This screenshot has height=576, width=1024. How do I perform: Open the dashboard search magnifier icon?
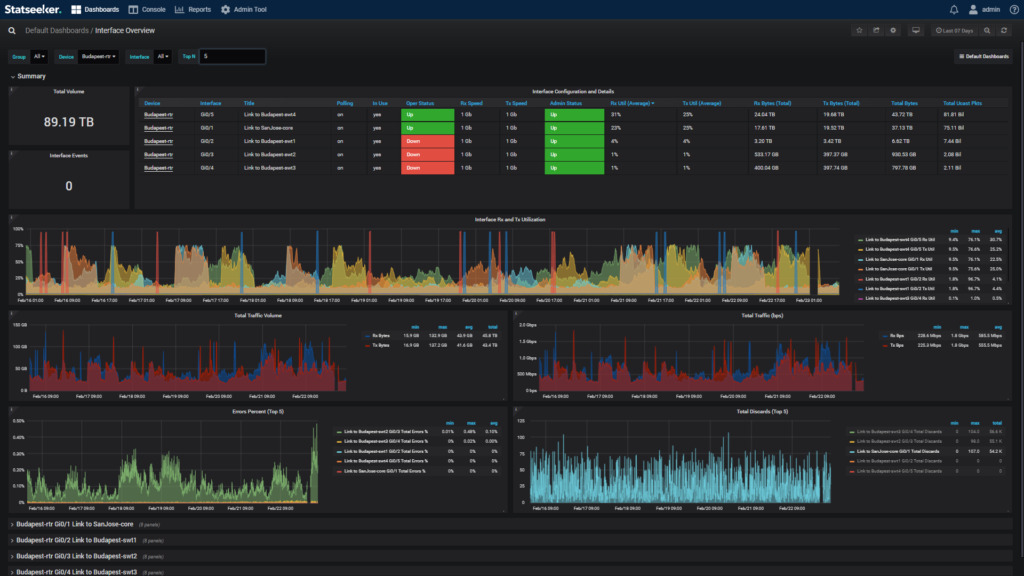[12, 31]
